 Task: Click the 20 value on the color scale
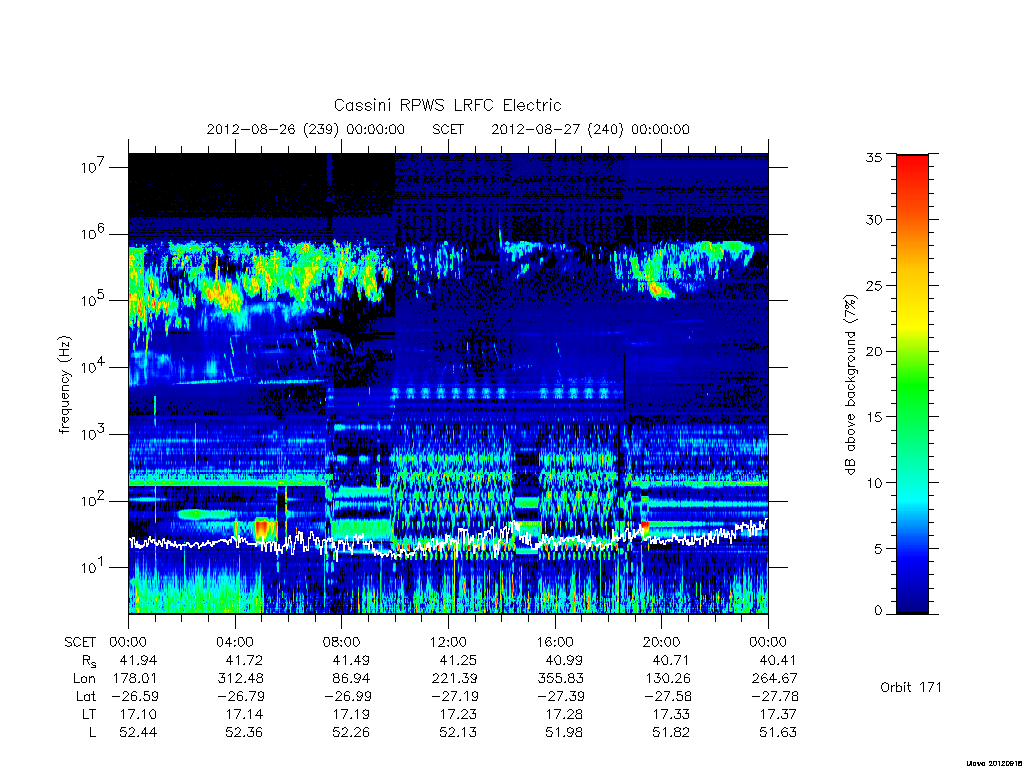[874, 351]
